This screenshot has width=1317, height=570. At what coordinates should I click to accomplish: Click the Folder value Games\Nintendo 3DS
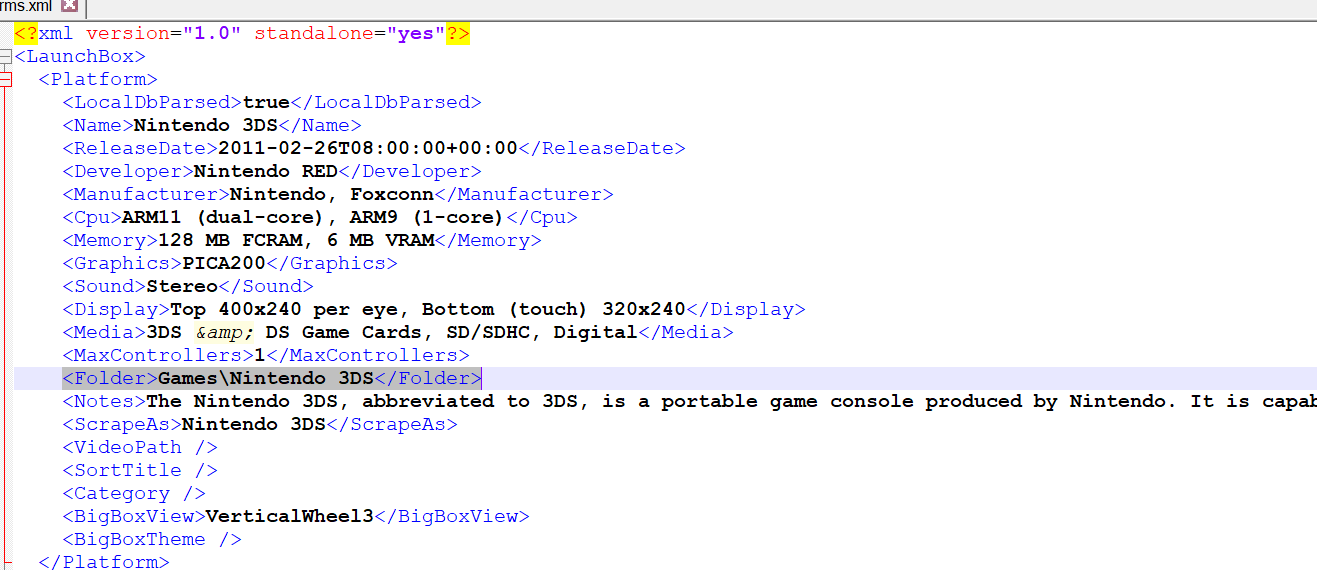coord(266,378)
